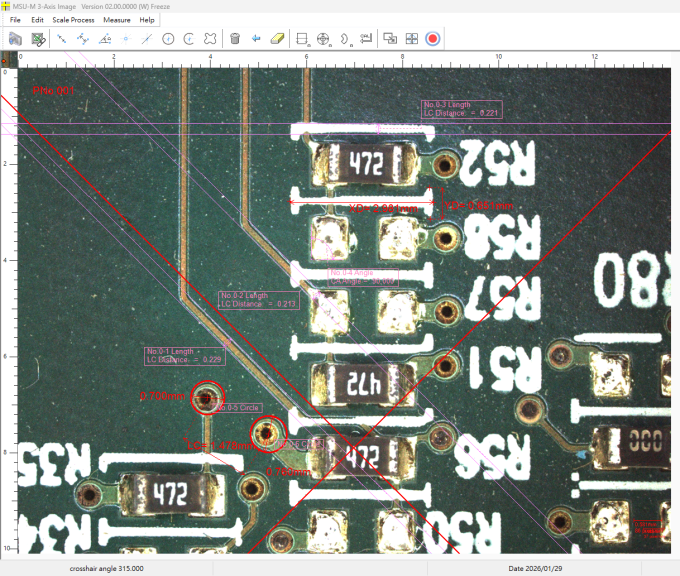Click the blue undo arrow icon
680x576 pixels.
tap(256, 39)
